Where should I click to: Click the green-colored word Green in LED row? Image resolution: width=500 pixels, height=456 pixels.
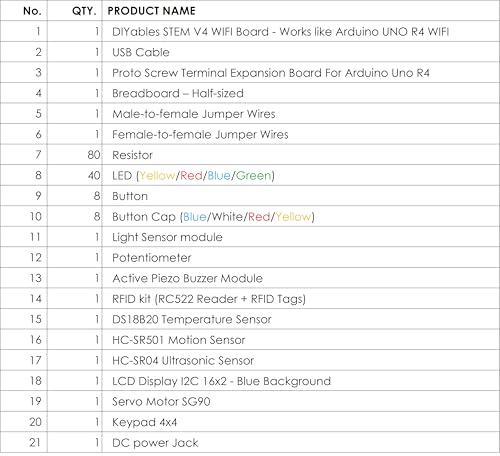tap(253, 176)
